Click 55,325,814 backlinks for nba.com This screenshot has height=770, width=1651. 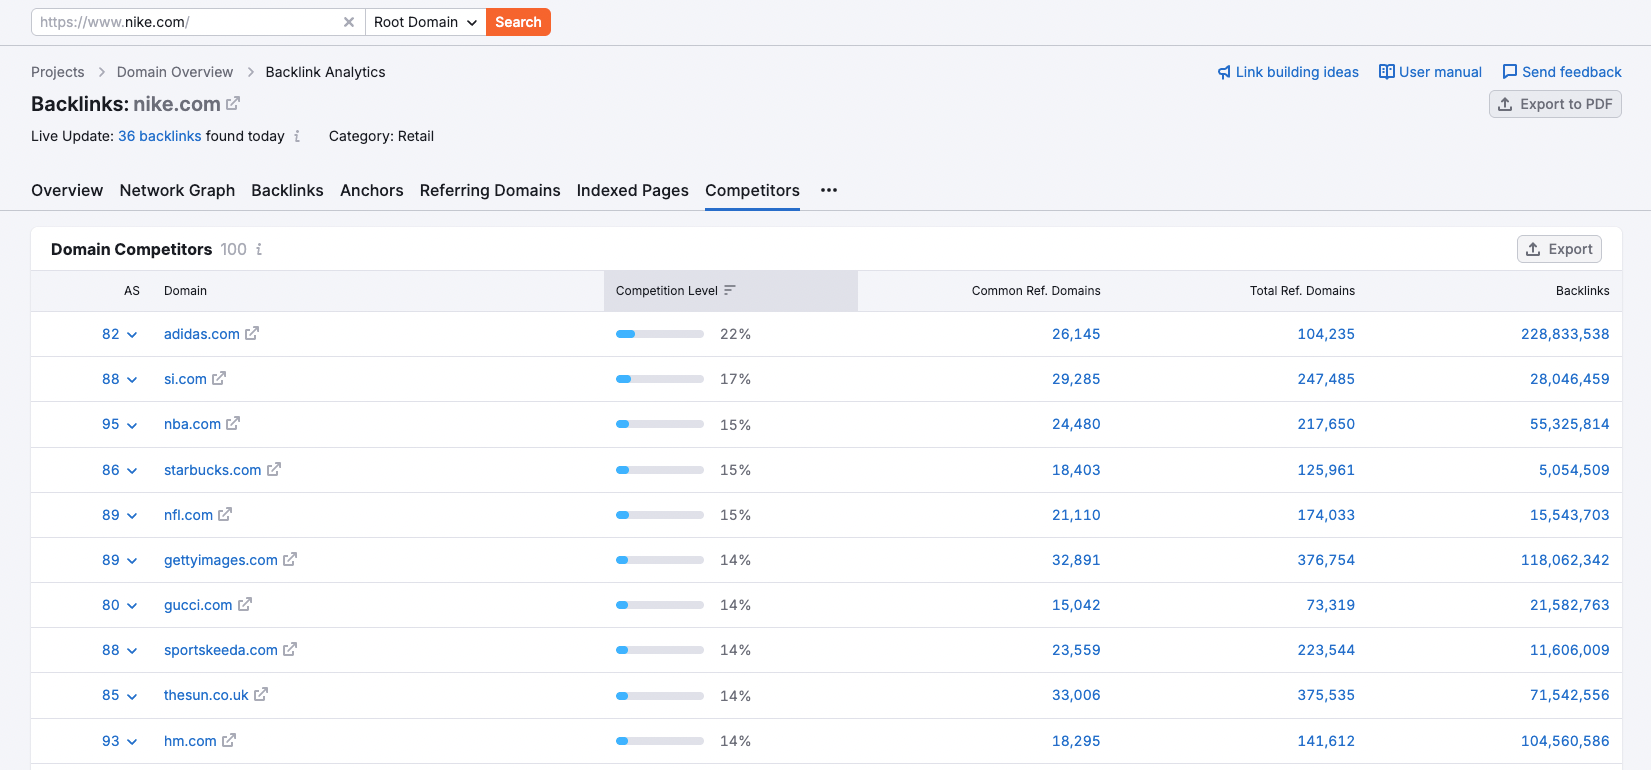[x=1570, y=424]
